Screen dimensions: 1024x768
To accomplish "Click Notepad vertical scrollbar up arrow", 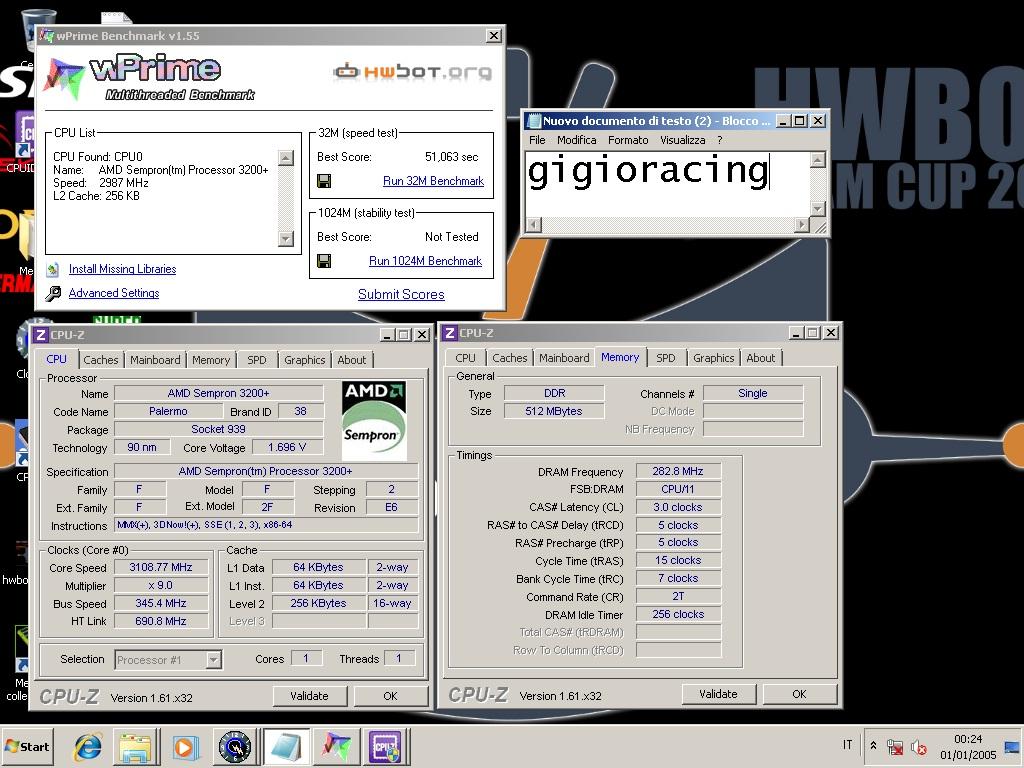I will click(818, 159).
